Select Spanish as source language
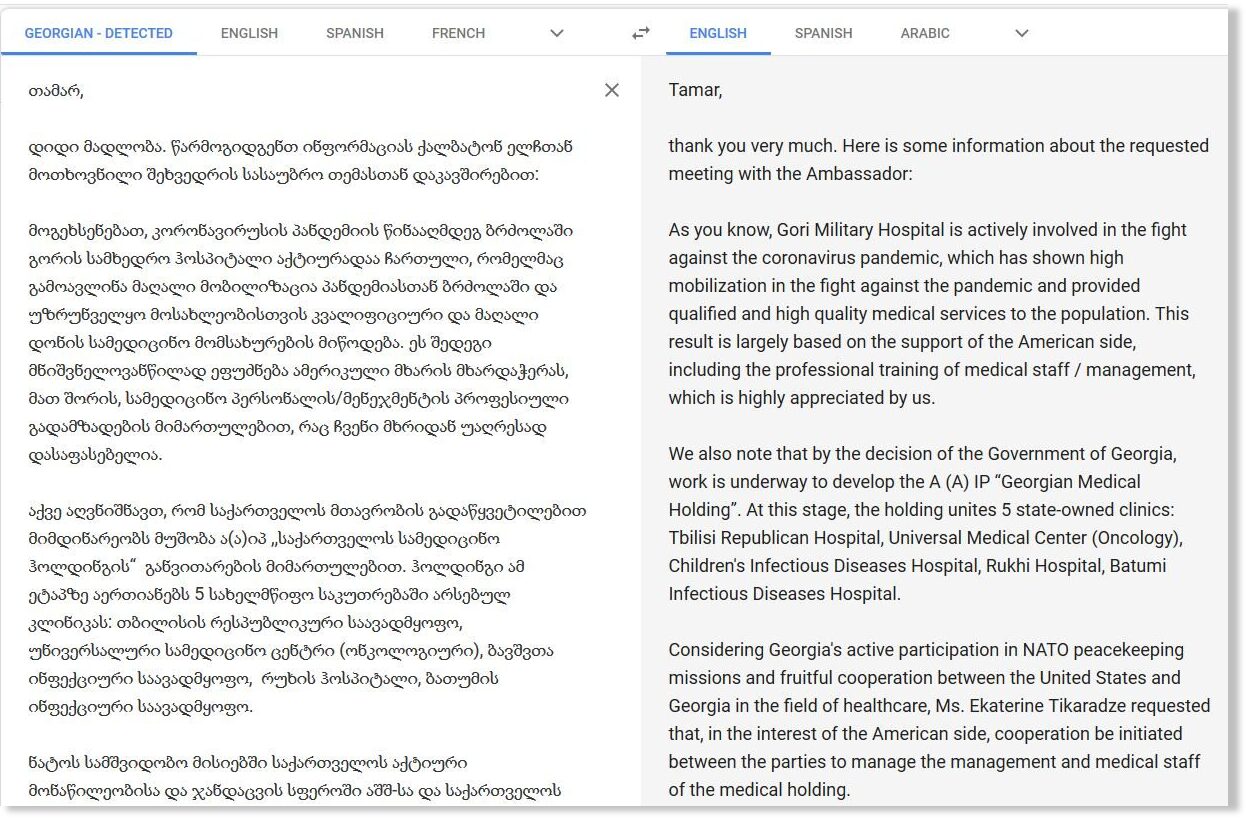Image resolution: width=1246 pixels, height=820 pixels. tap(355, 33)
